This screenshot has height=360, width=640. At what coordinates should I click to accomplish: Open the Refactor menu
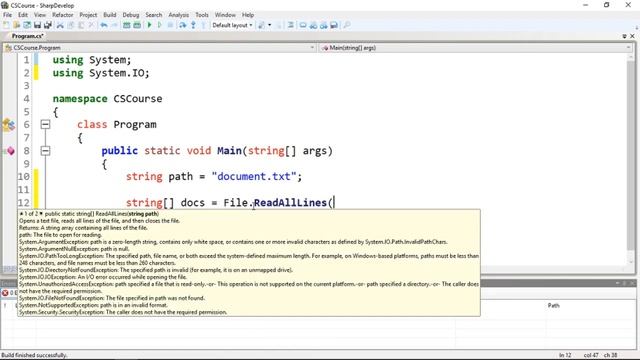(x=62, y=15)
